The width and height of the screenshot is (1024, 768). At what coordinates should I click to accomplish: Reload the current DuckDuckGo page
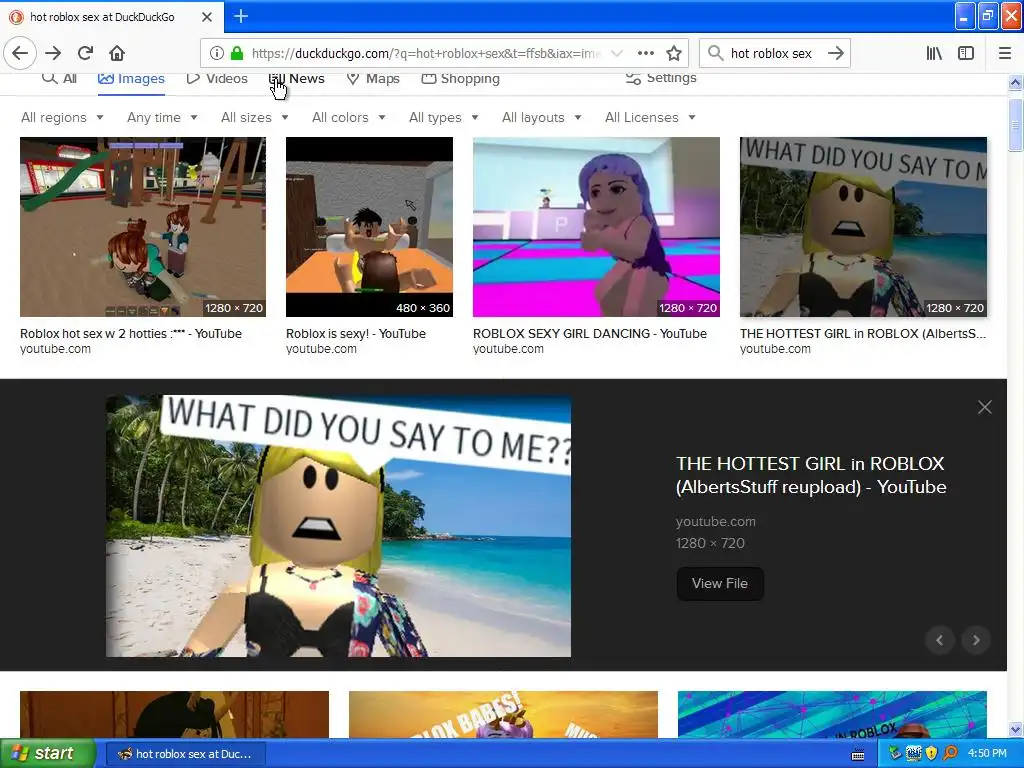click(85, 53)
